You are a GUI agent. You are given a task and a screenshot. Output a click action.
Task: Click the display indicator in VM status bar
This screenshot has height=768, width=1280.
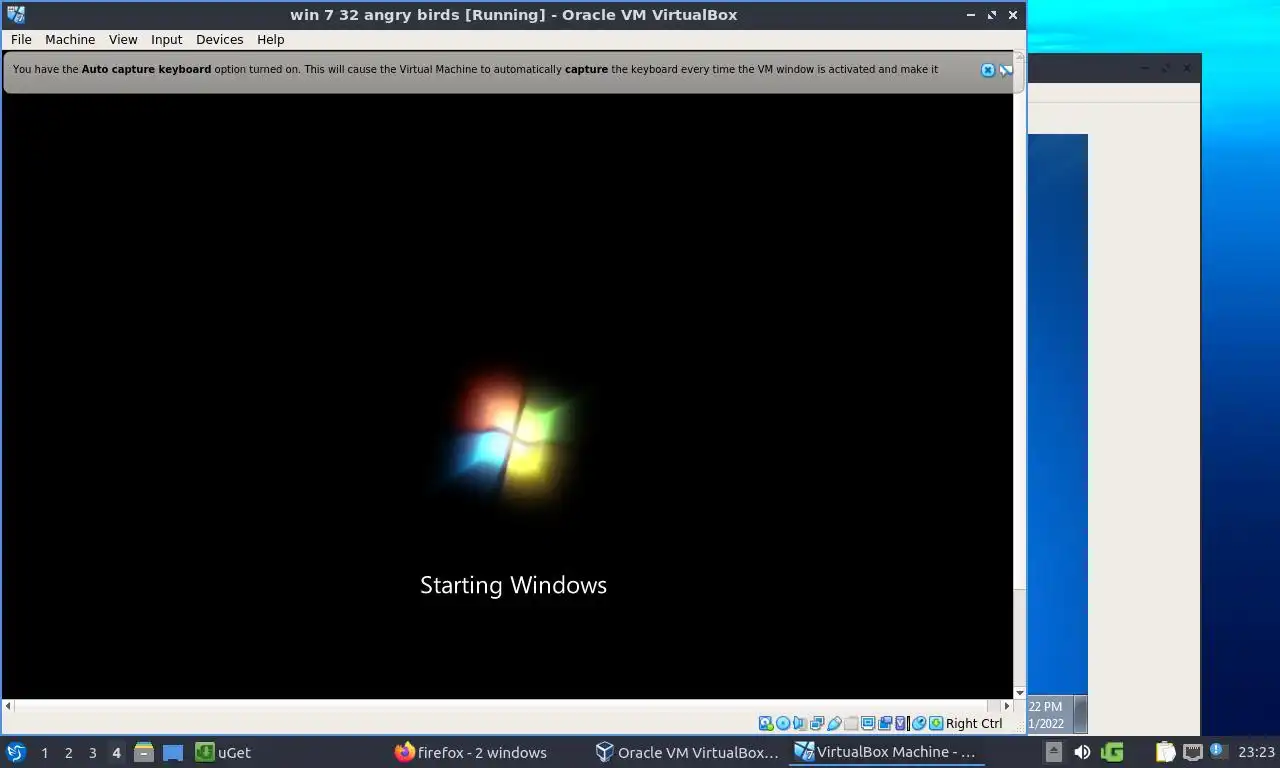[868, 723]
